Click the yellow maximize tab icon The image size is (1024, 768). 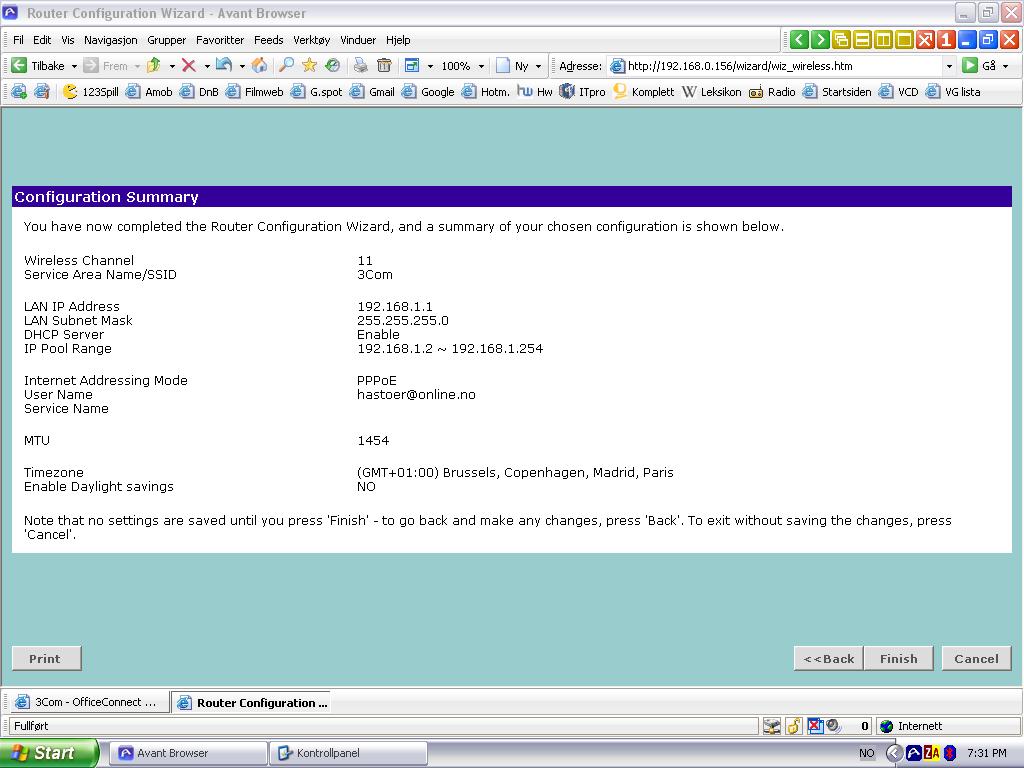[x=904, y=40]
